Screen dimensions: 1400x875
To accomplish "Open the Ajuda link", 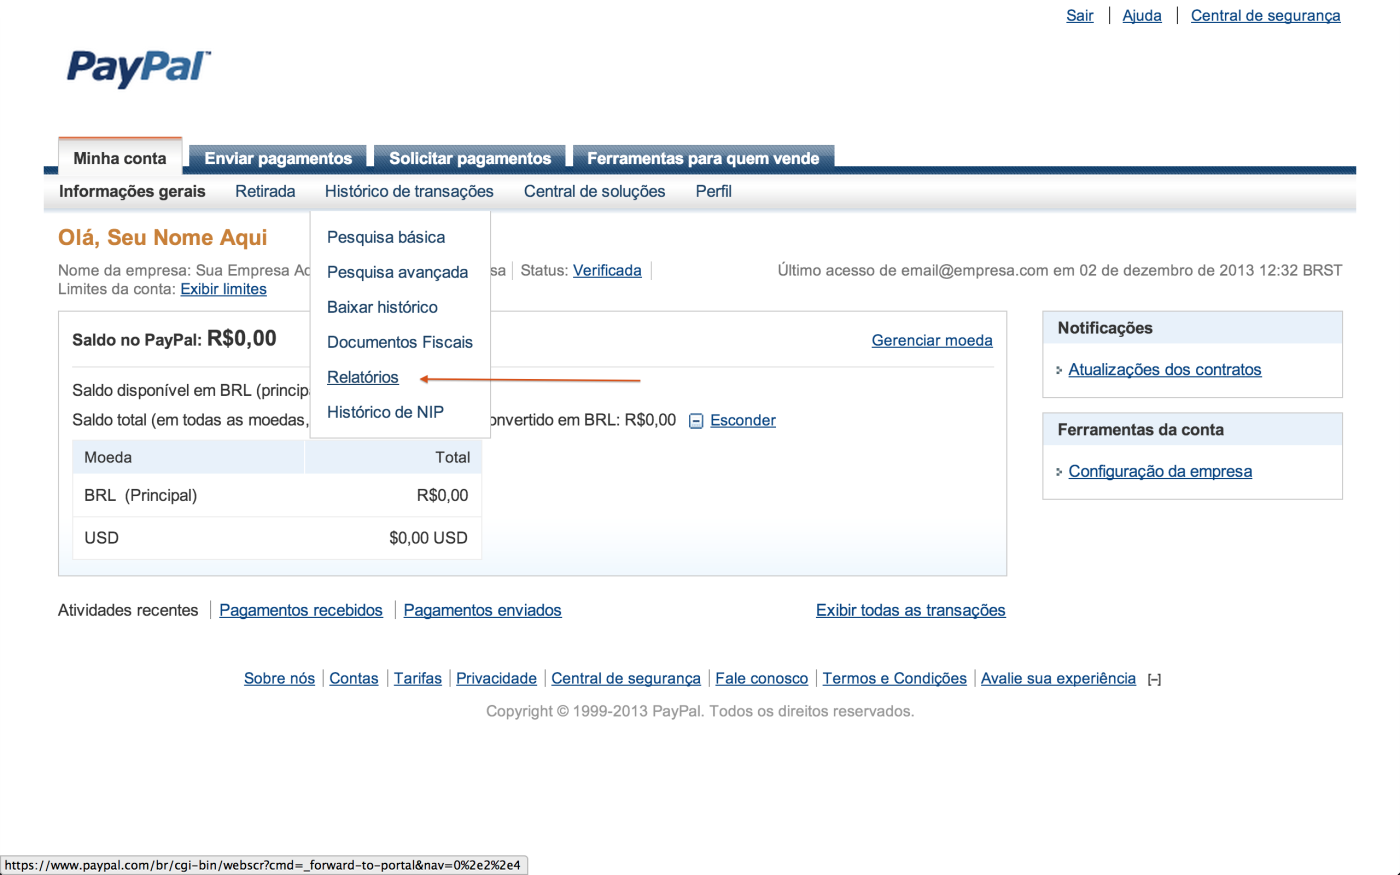I will point(1142,15).
